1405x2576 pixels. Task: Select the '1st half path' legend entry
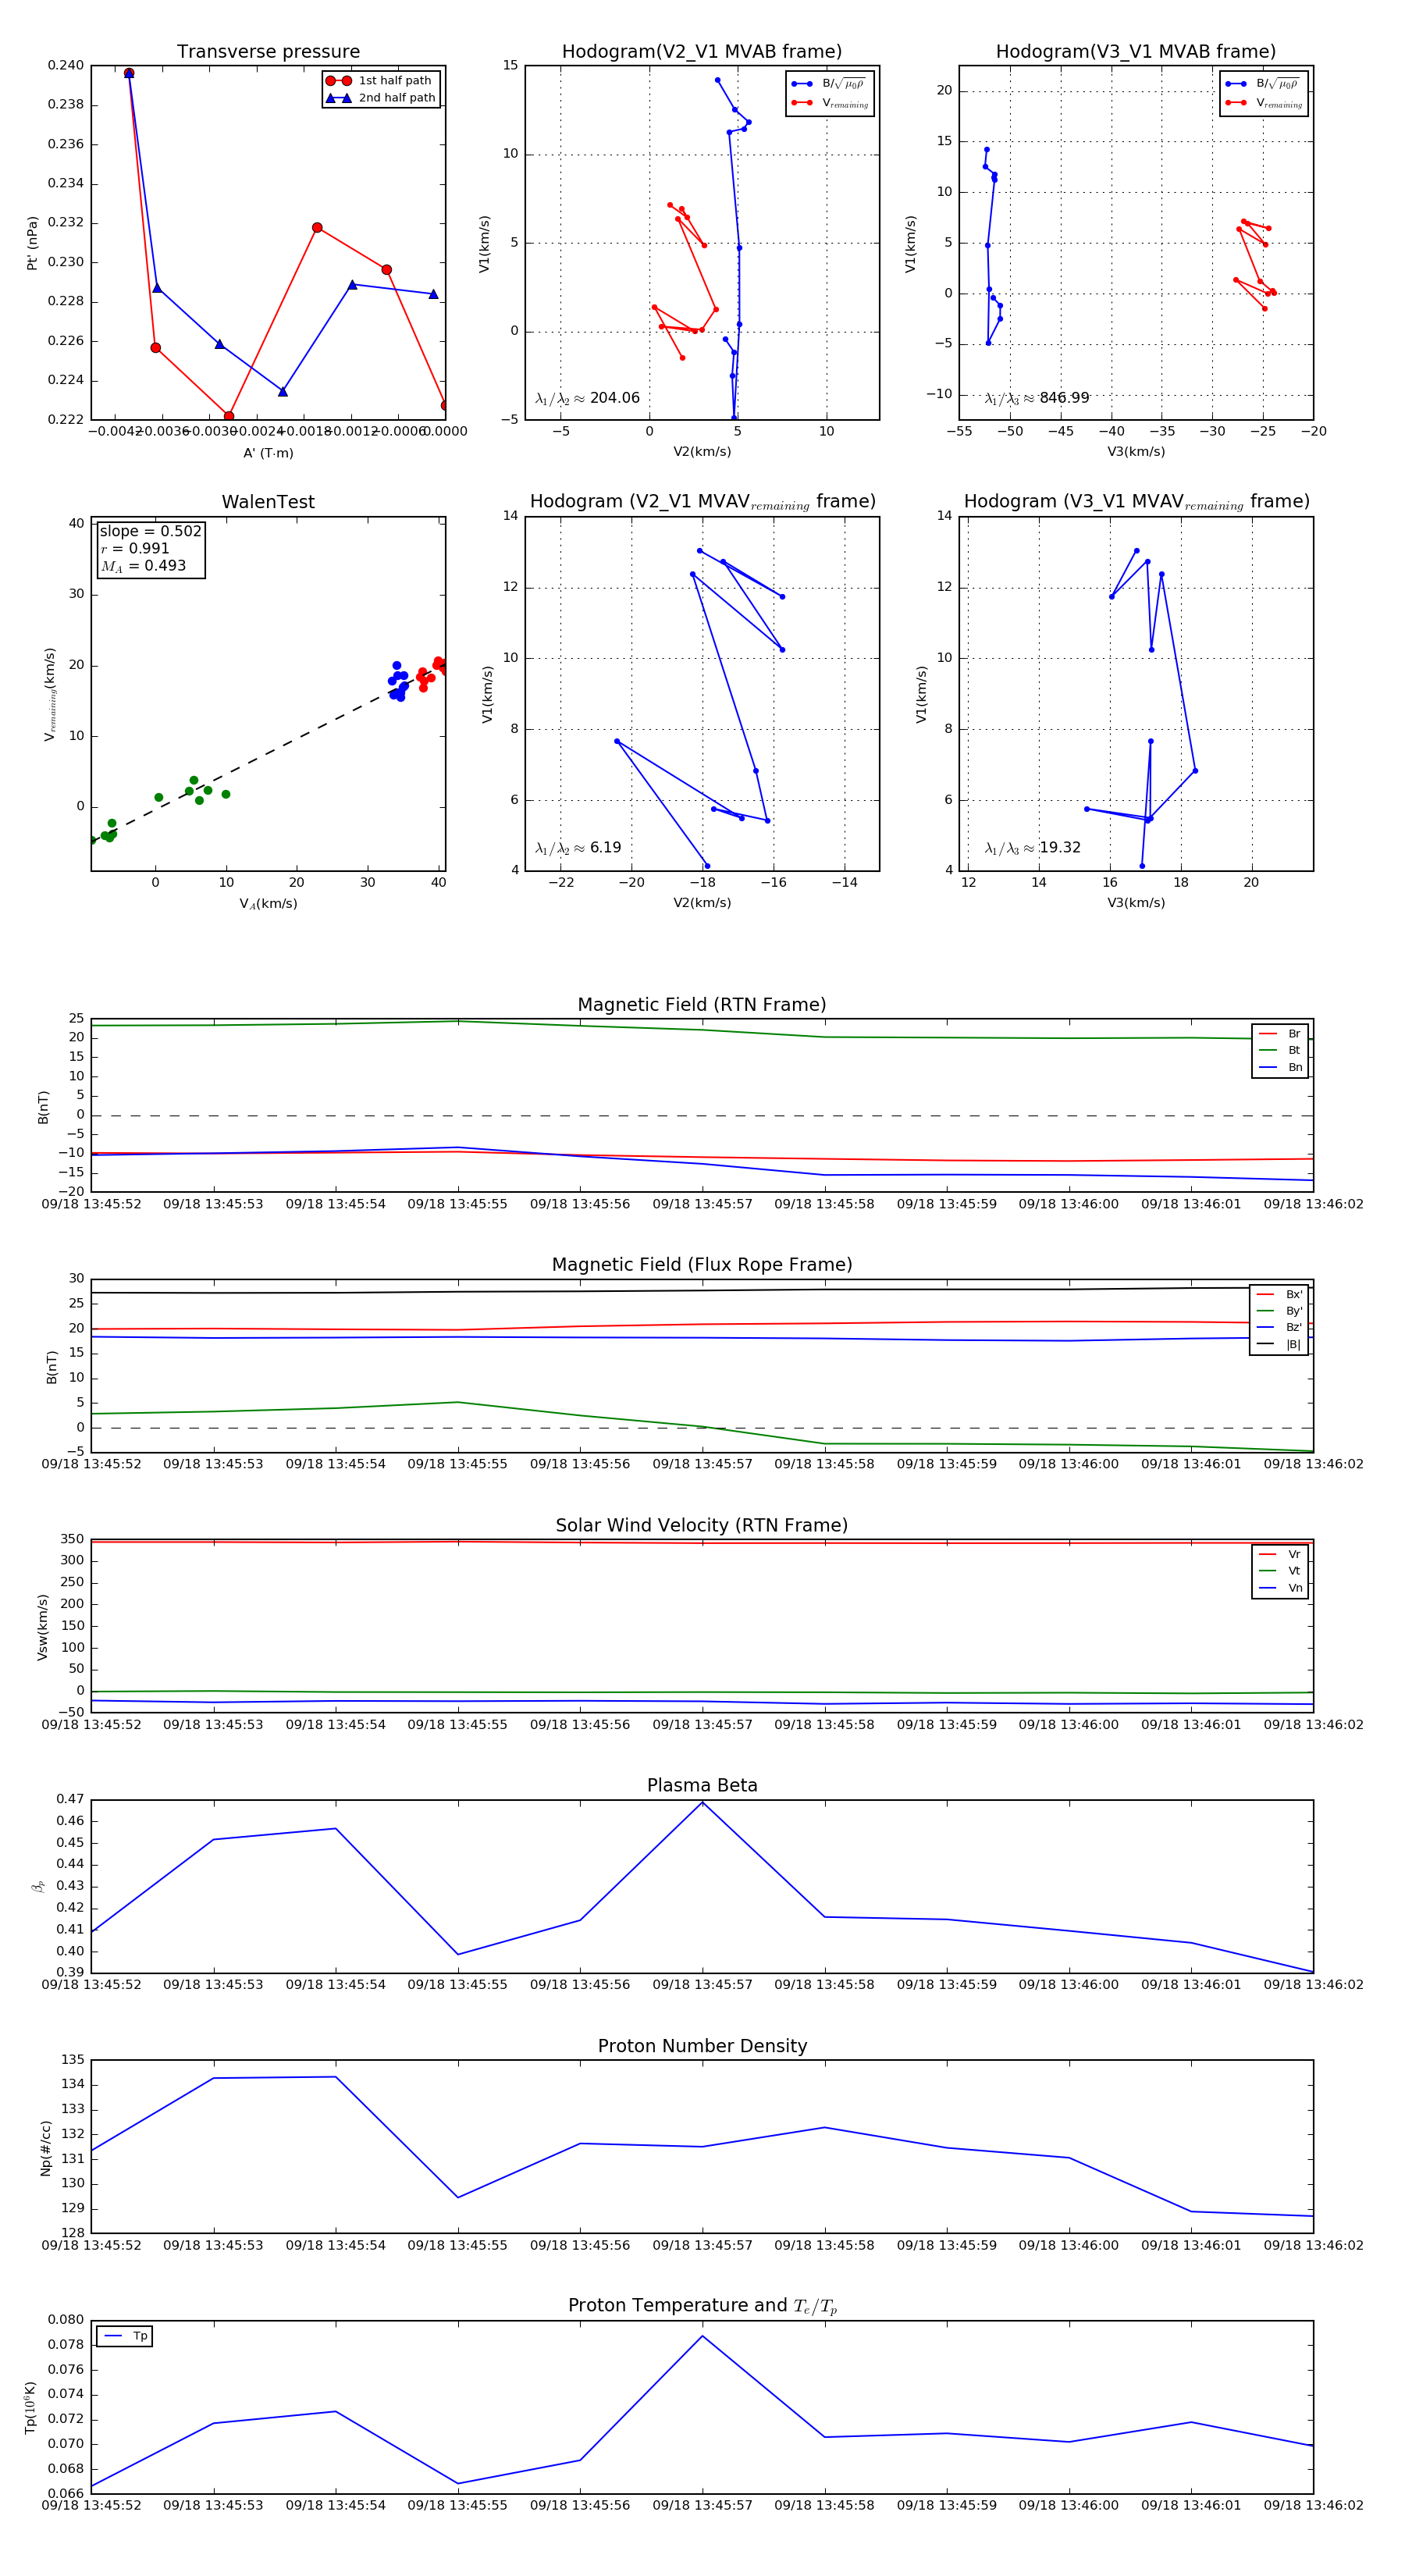pos(380,81)
